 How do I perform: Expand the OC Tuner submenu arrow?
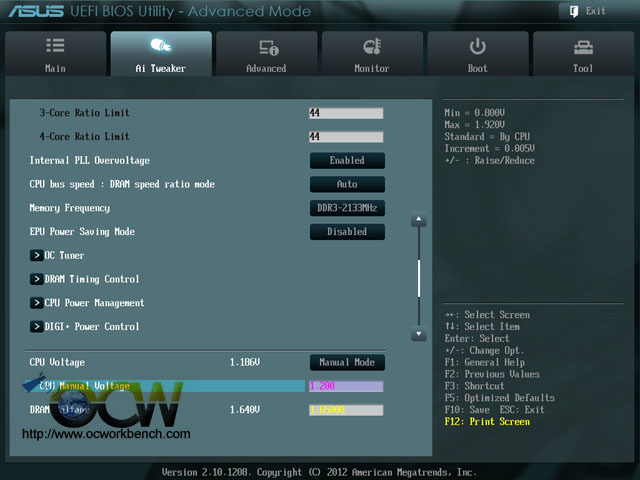(x=36, y=256)
